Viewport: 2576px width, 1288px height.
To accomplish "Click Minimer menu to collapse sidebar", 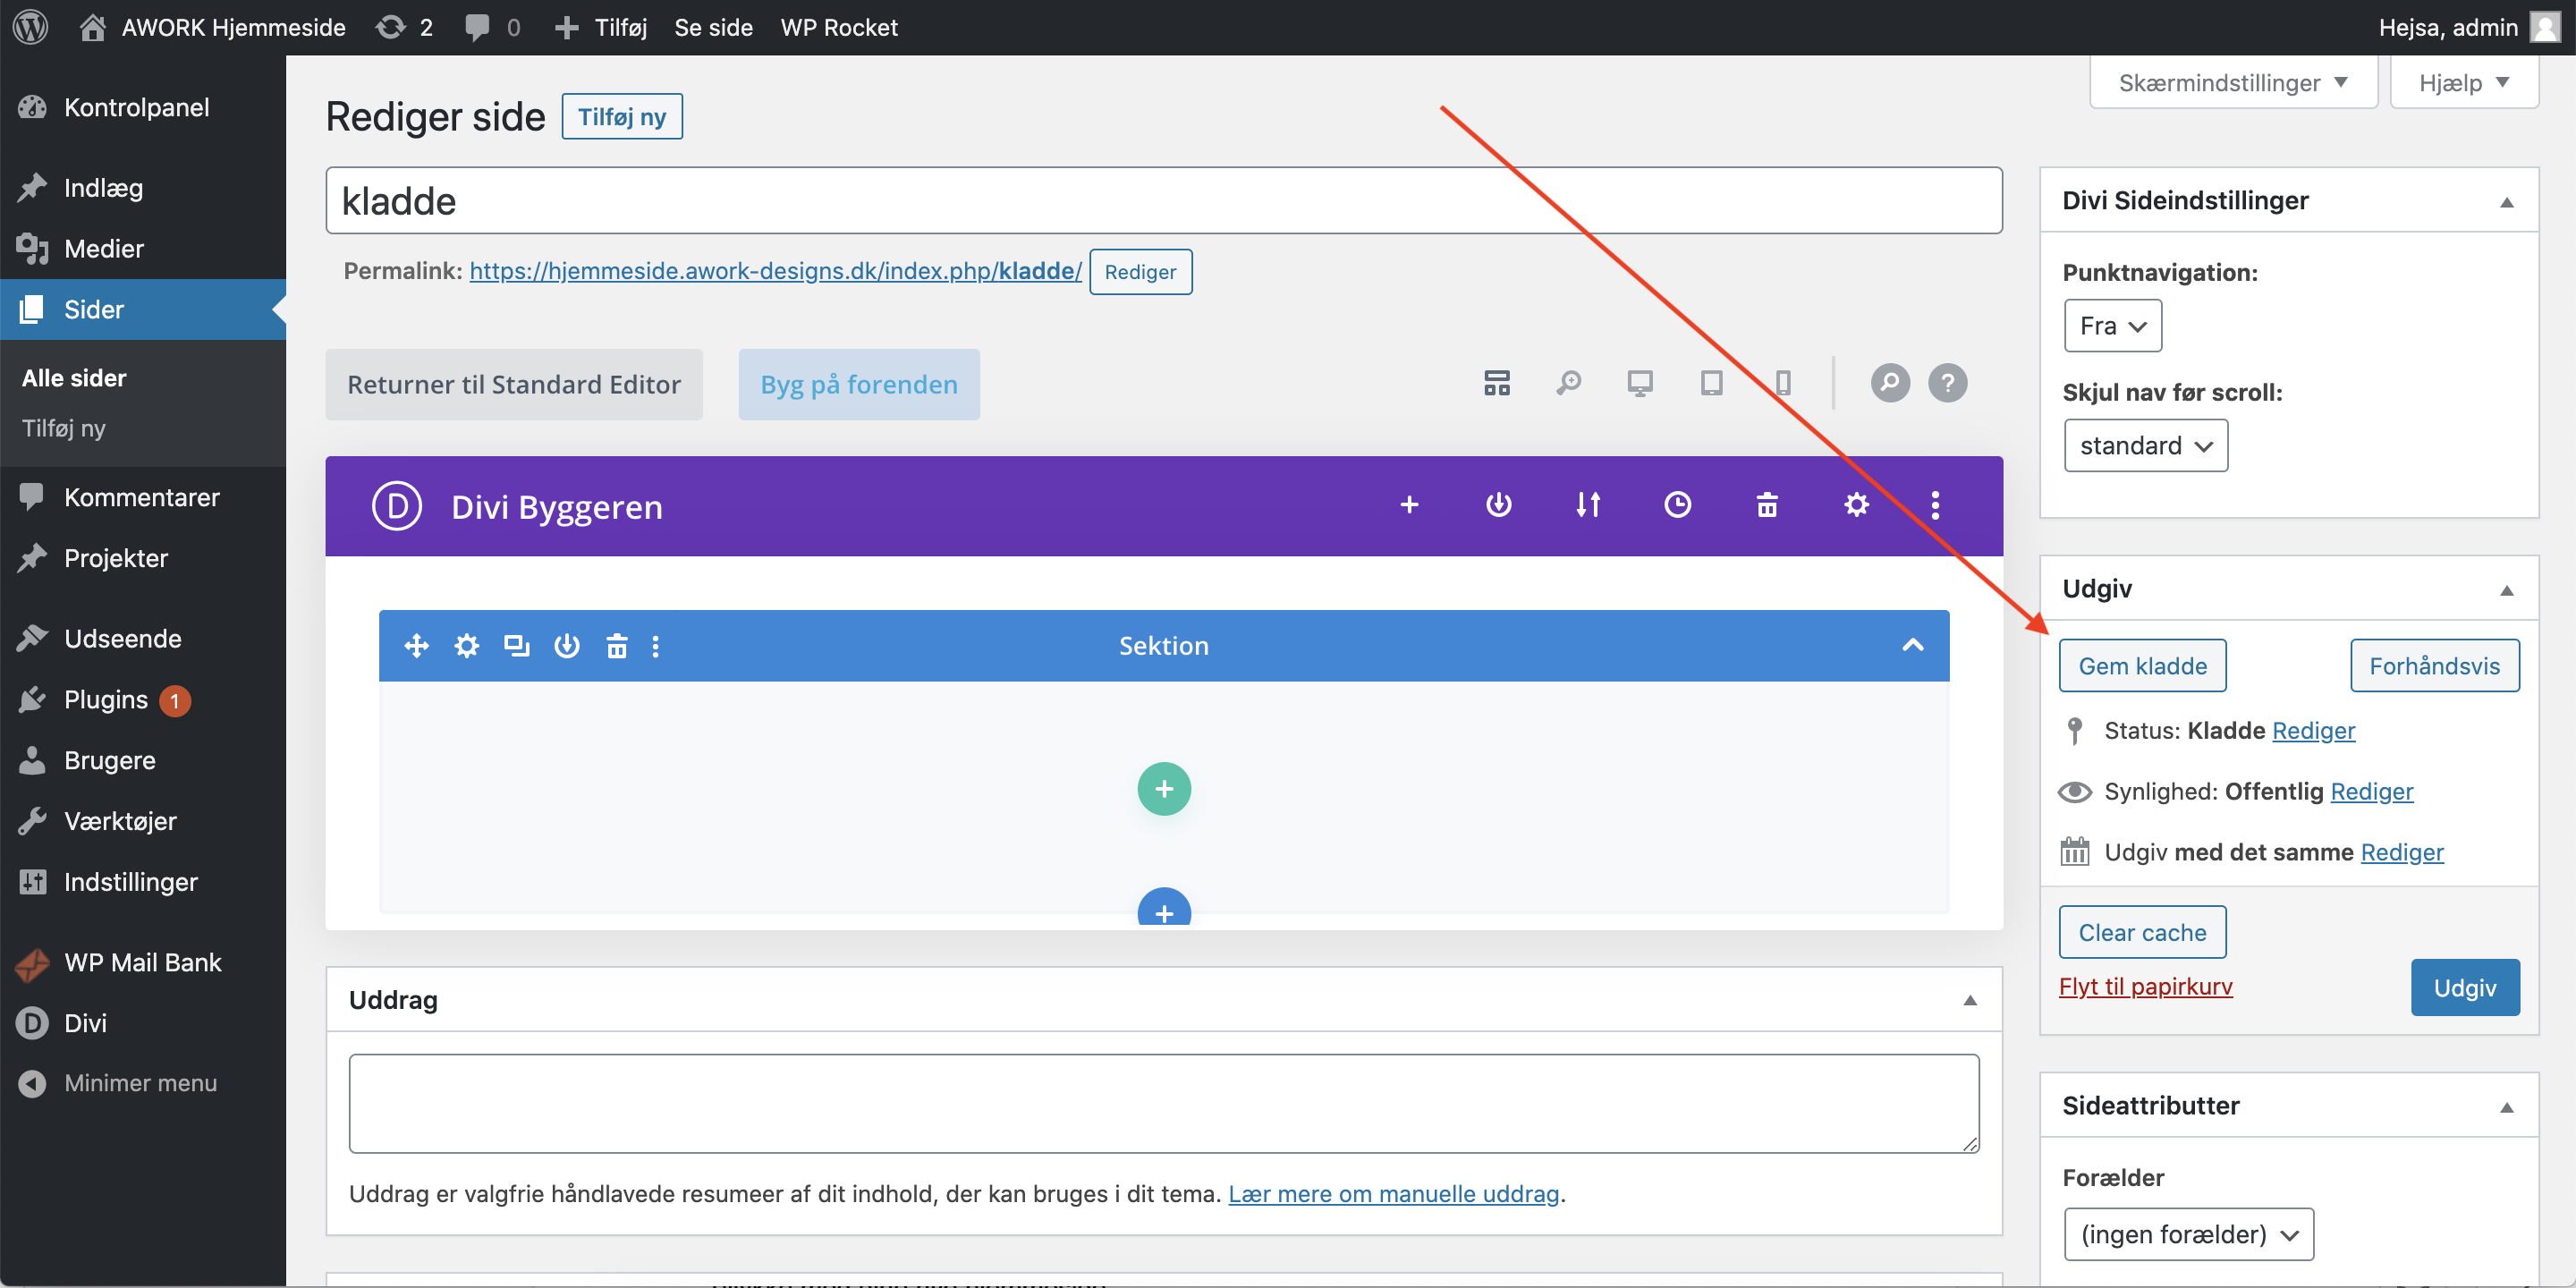I will 143,1082.
